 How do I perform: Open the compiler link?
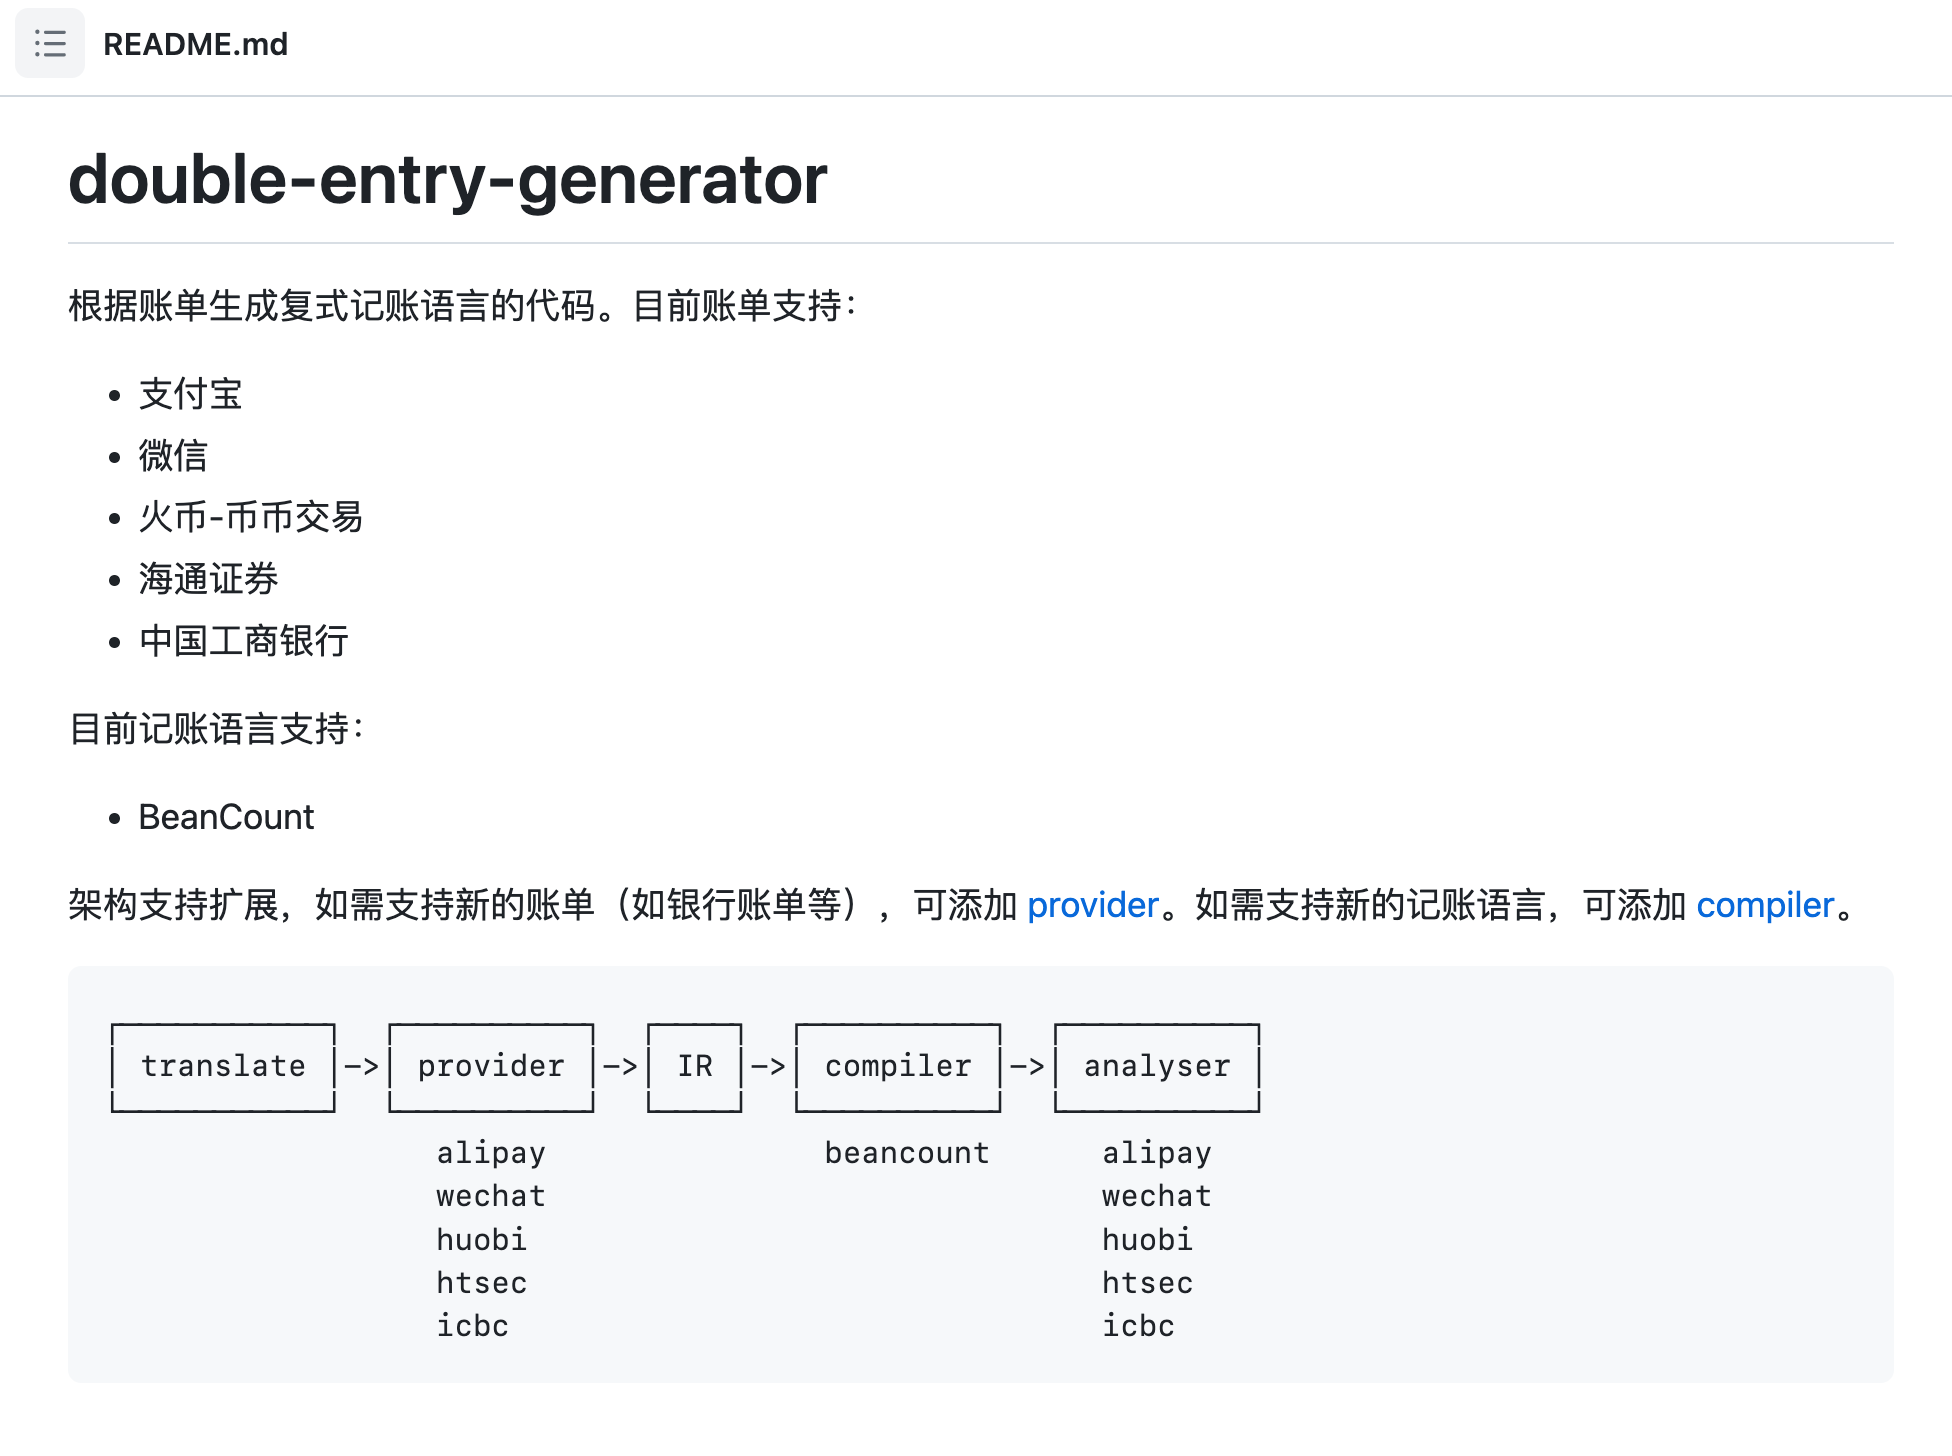[1766, 904]
